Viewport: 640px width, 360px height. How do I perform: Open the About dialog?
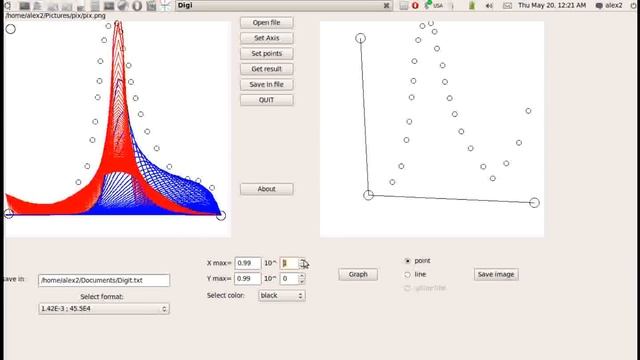[x=267, y=189]
